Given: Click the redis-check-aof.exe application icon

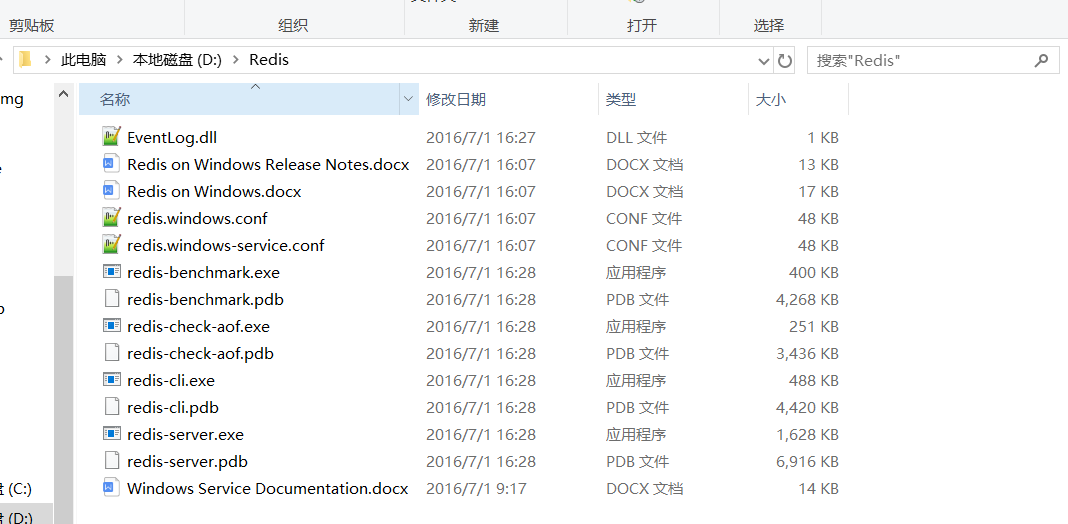Looking at the screenshot, I should 111,326.
